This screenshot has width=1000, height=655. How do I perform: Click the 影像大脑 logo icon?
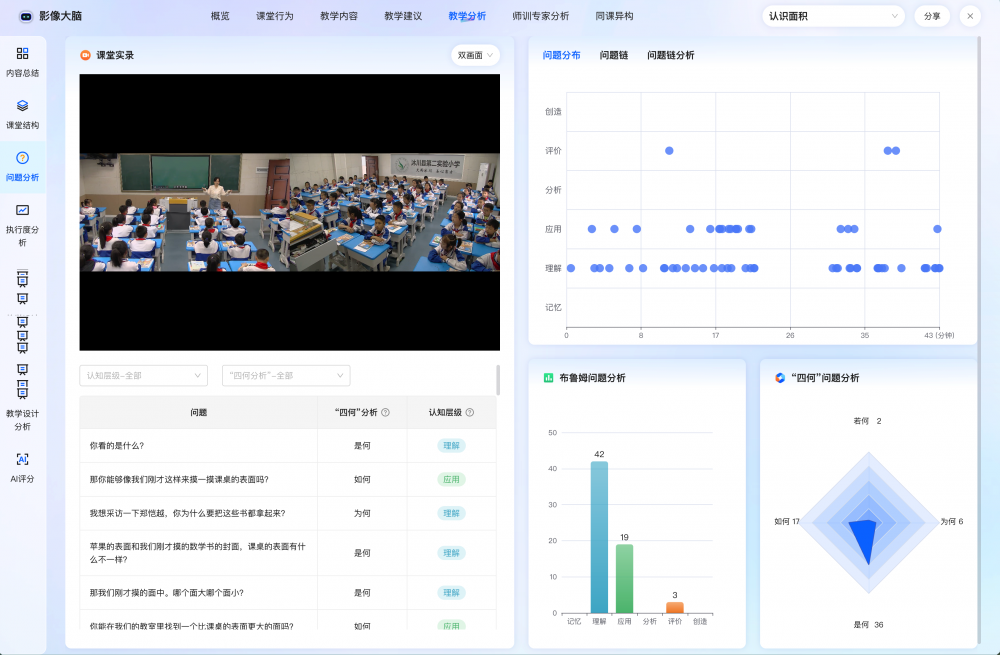point(25,16)
